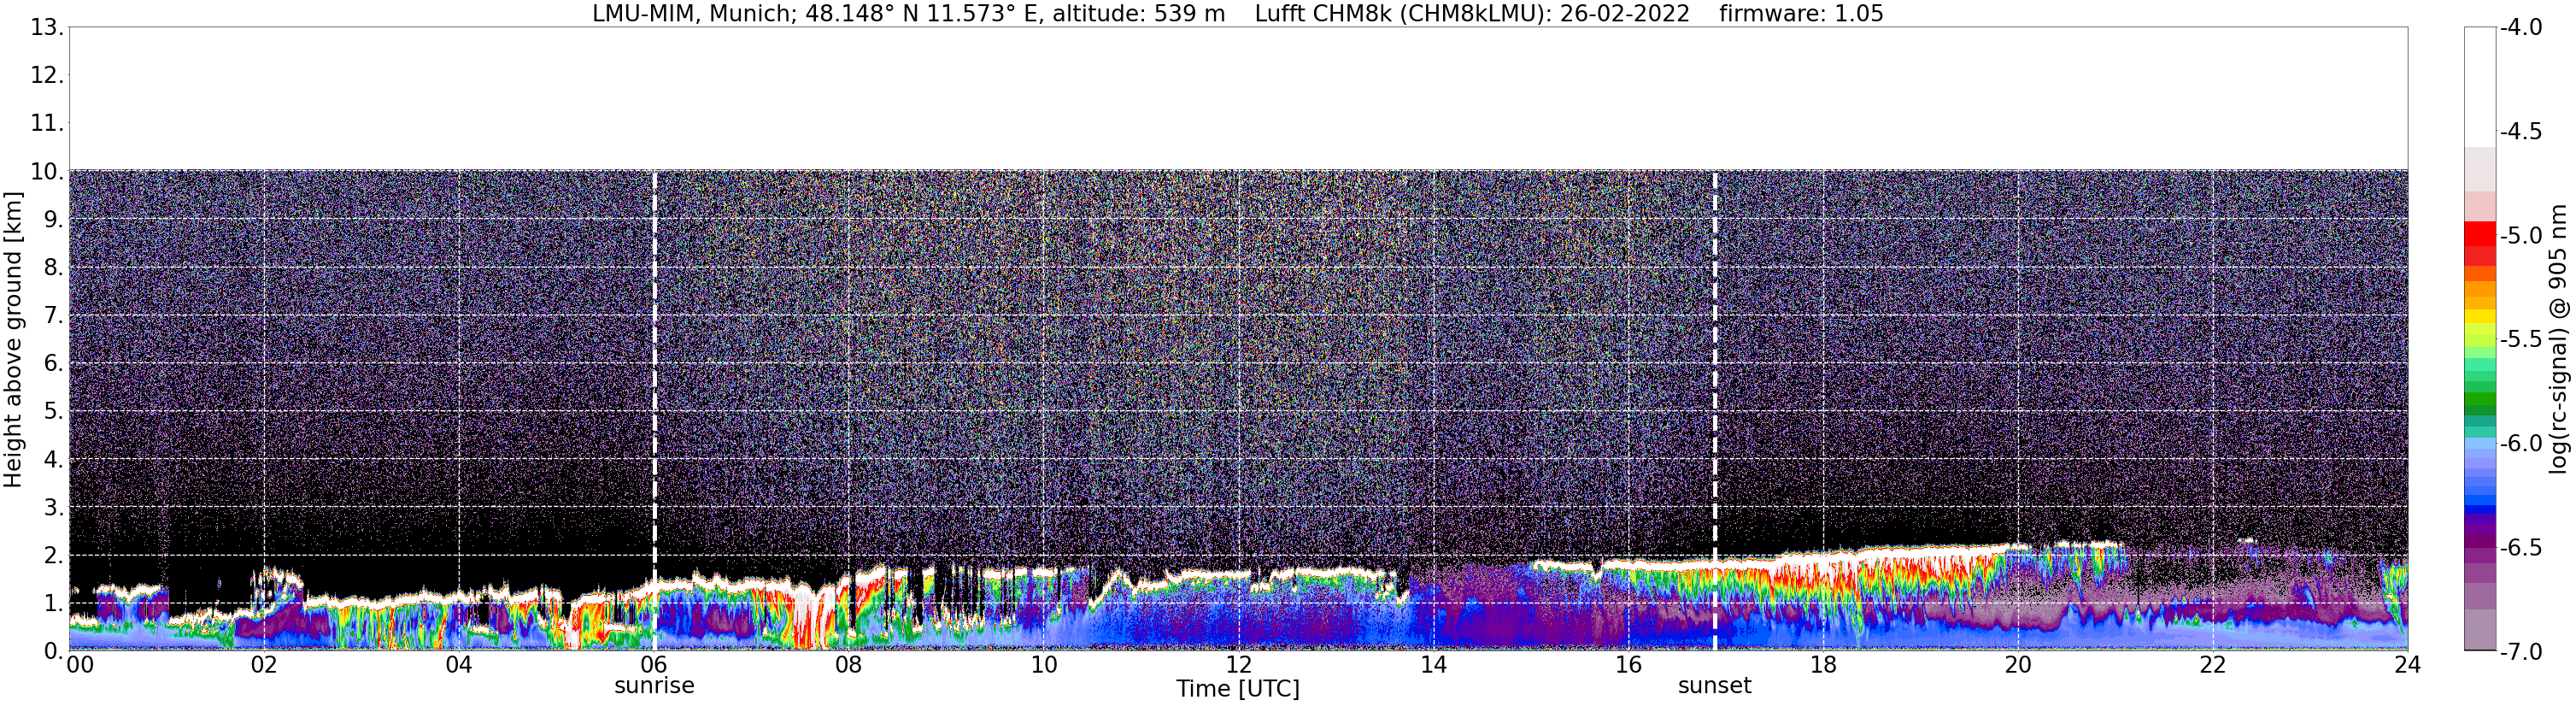The height and width of the screenshot is (706, 2576).
Task: Click the '18' time tick label
Action: 1824,665
